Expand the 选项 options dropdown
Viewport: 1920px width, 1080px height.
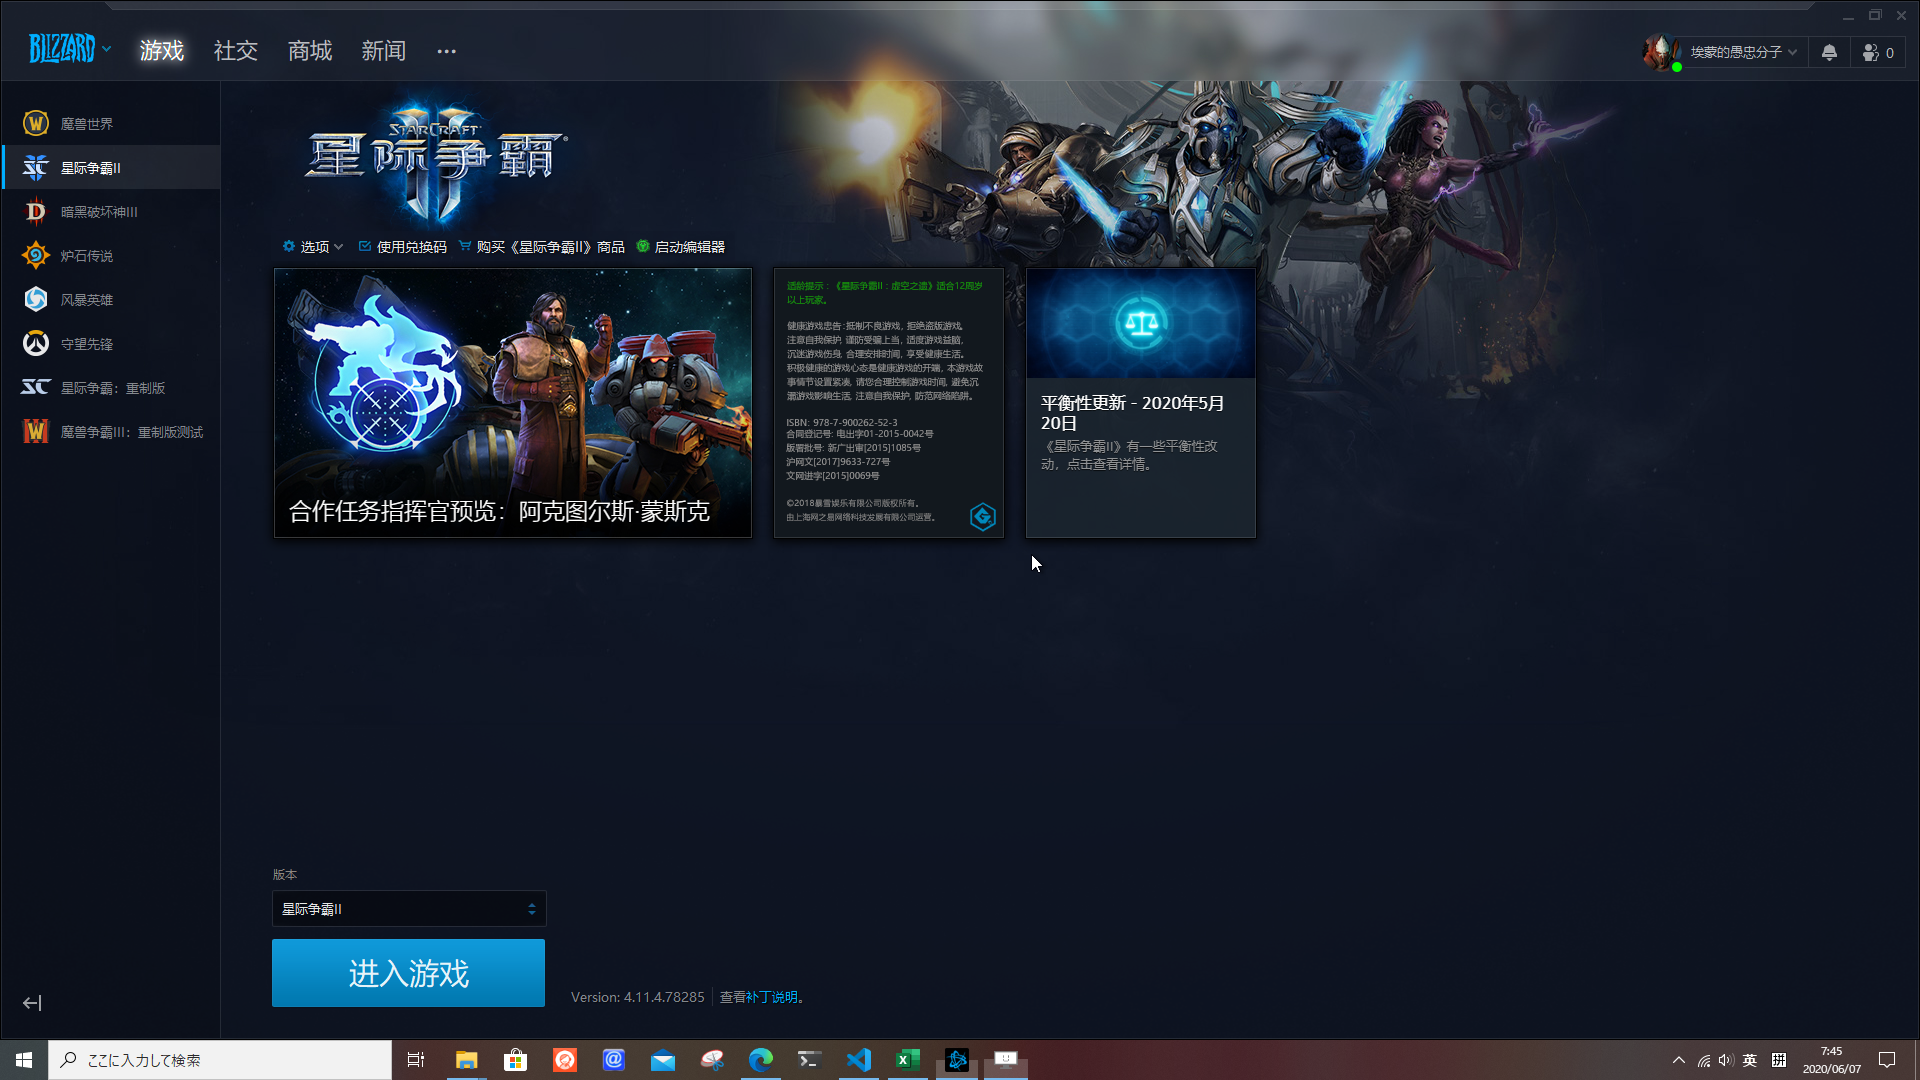313,247
